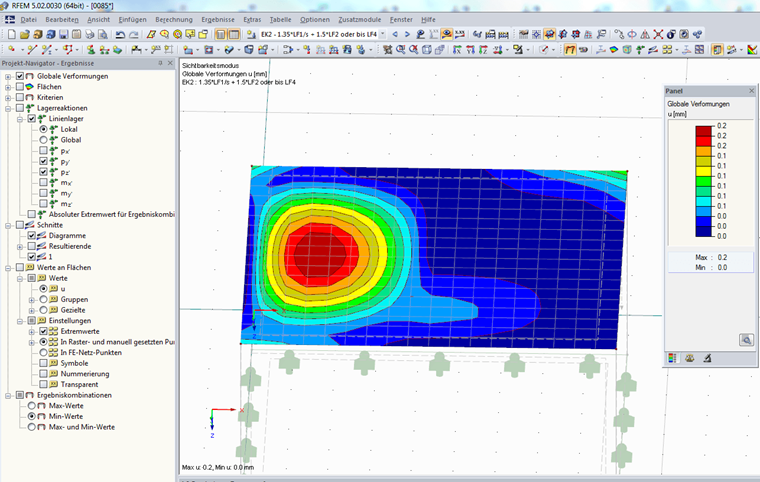The image size is (760, 482).
Task: Select the Global radio button under Linienlager
Action: pos(43,140)
